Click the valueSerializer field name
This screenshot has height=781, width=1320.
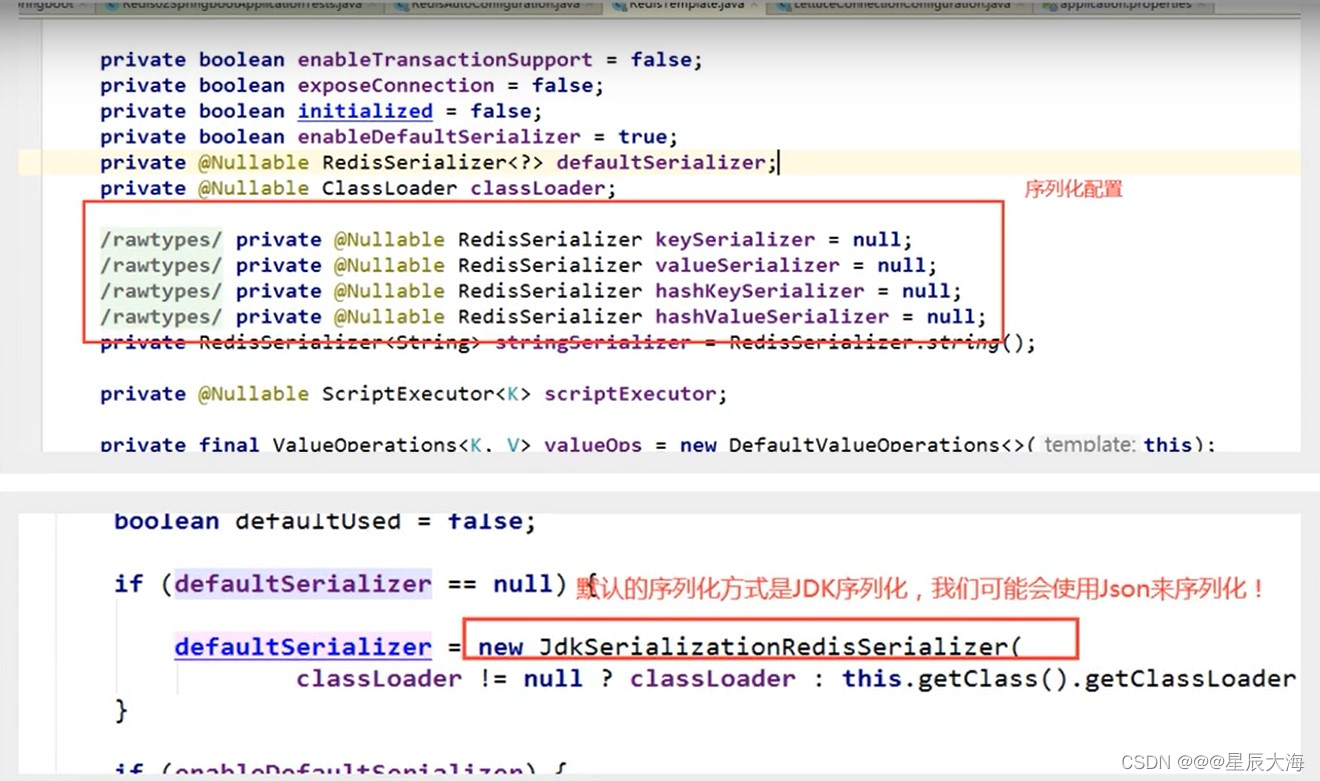pyautogui.click(x=748, y=266)
